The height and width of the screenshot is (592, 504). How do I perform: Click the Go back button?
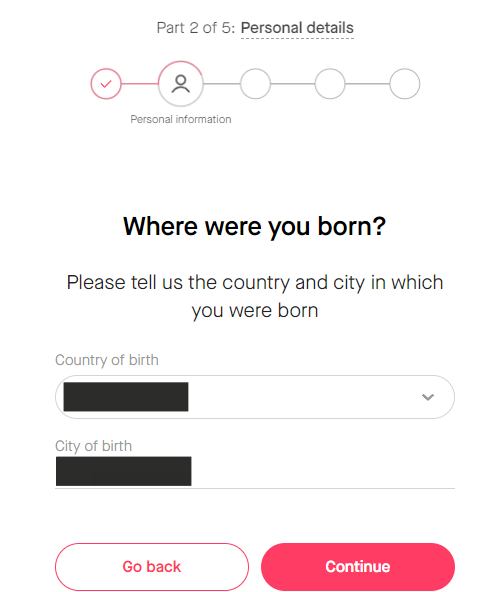pyautogui.click(x=152, y=567)
